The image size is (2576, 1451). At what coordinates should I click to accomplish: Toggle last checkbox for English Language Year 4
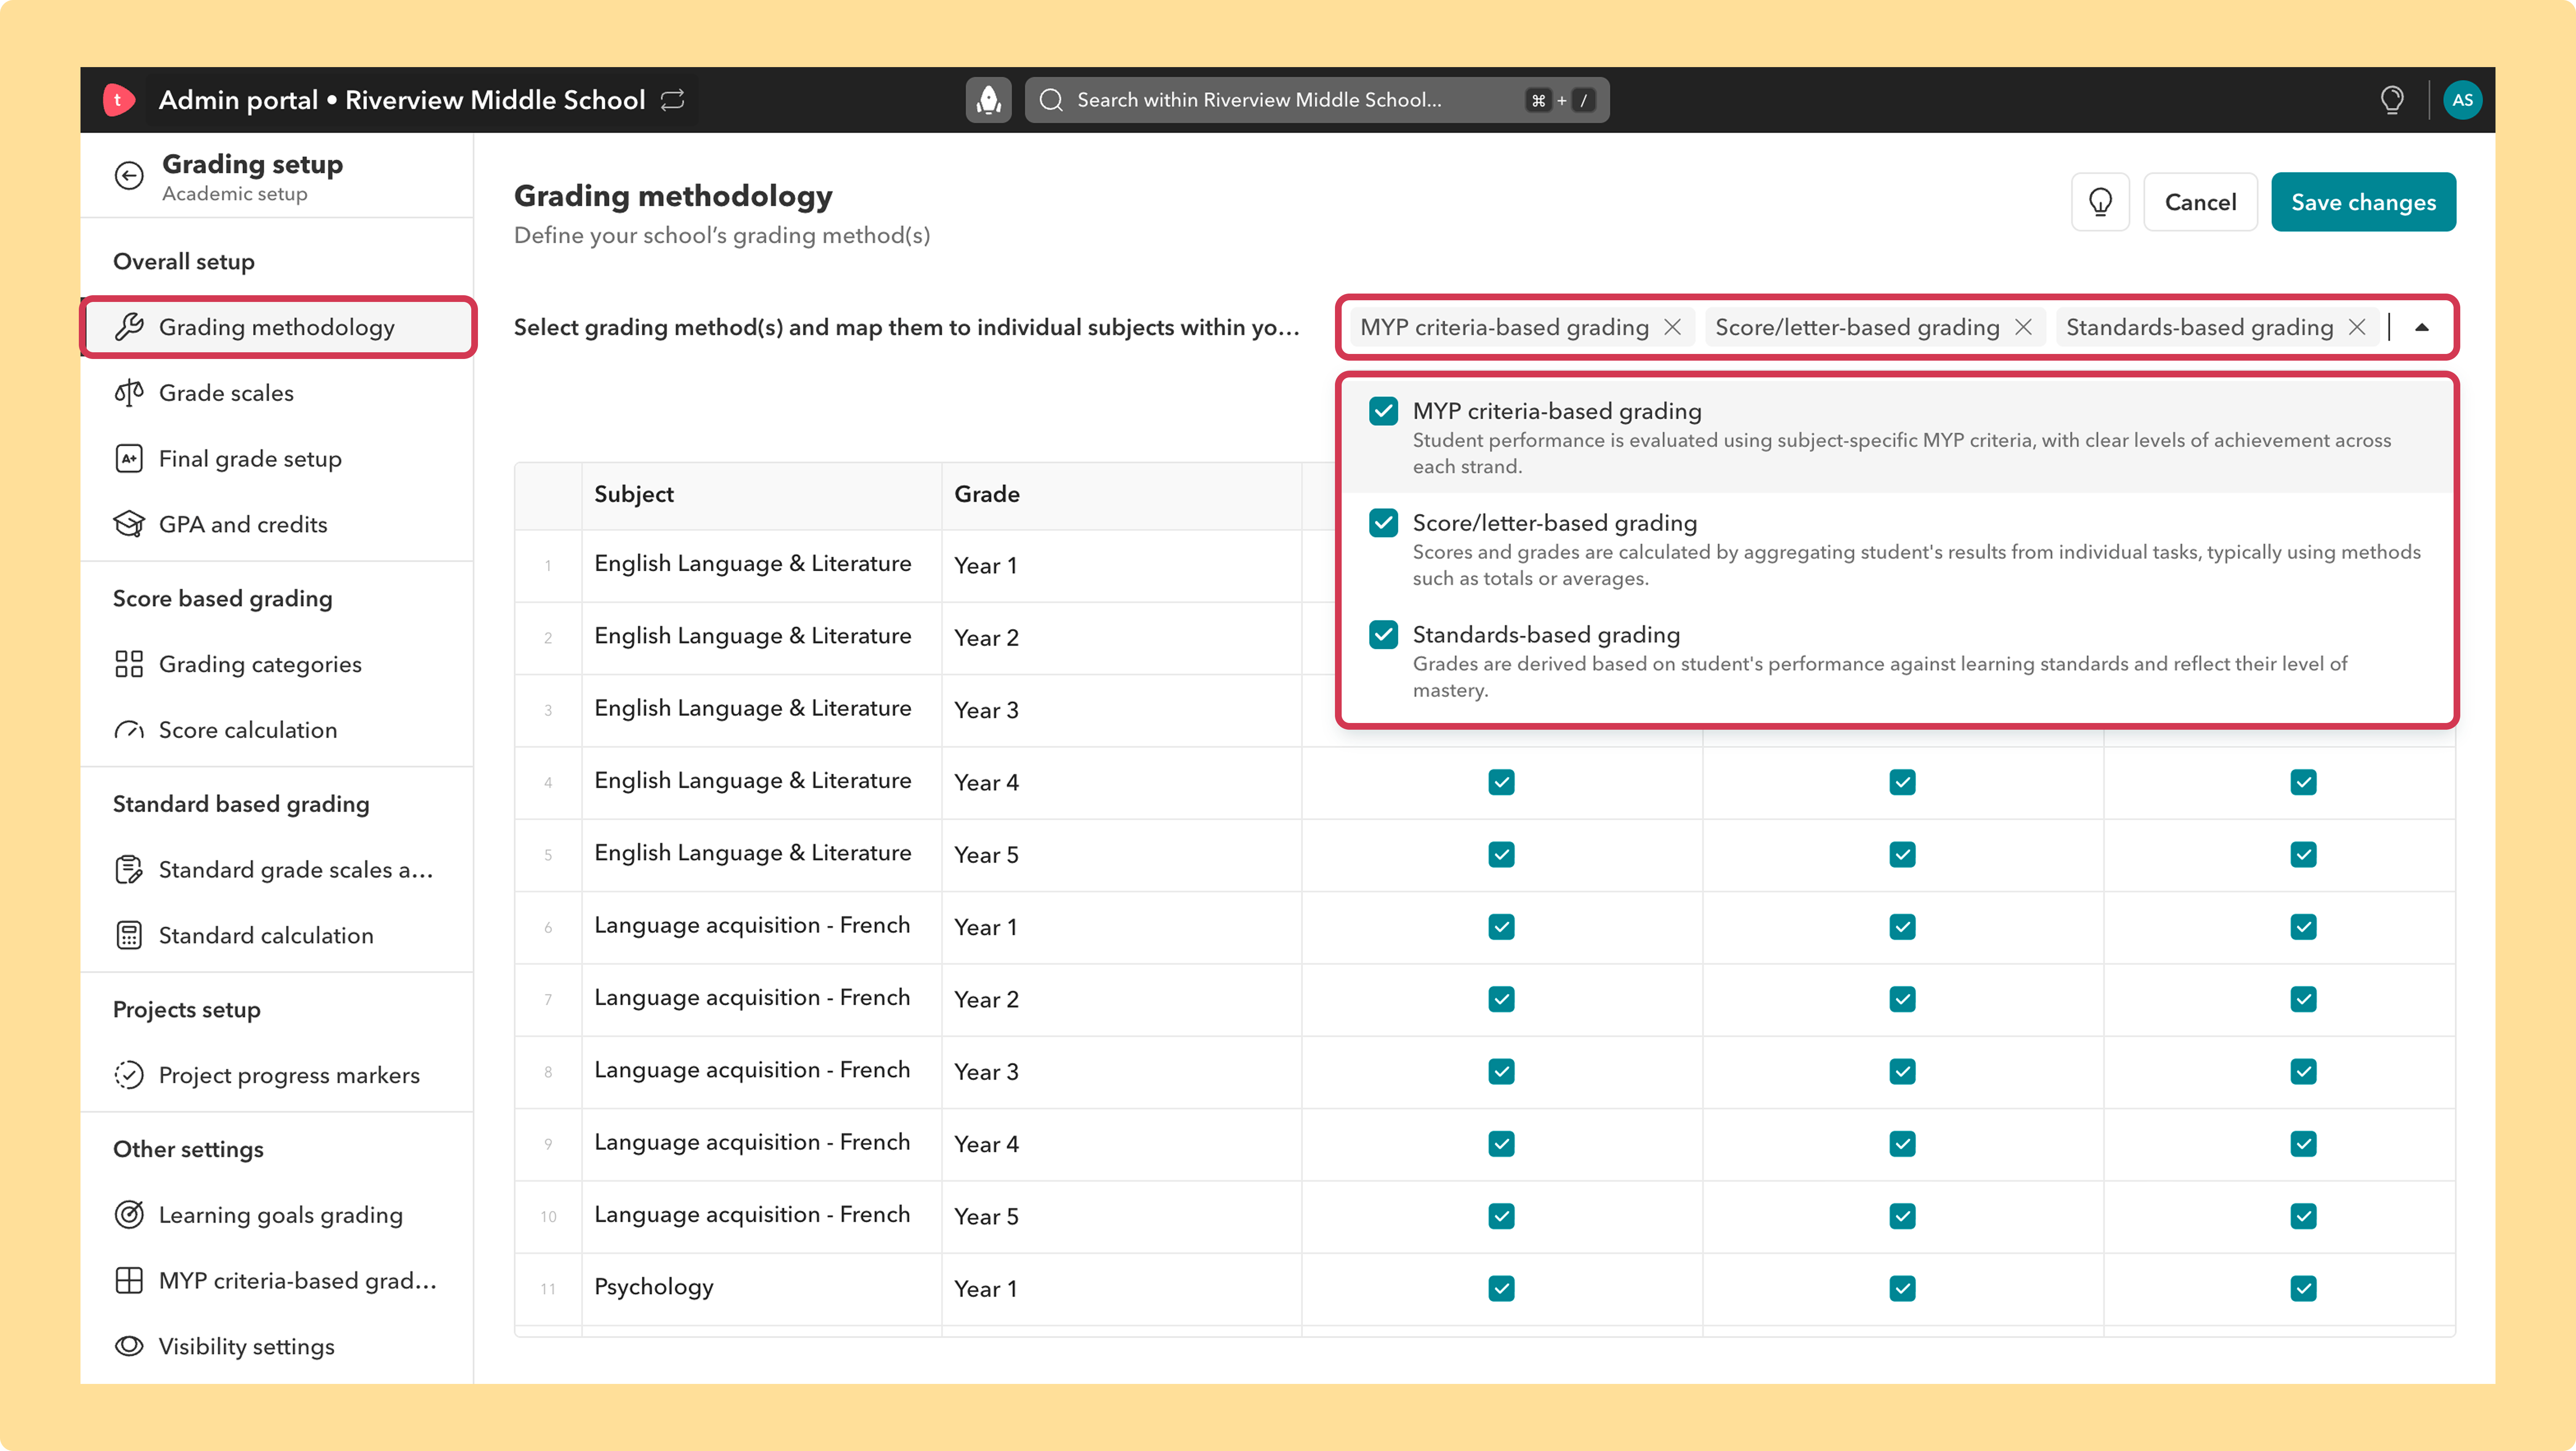(x=2303, y=782)
